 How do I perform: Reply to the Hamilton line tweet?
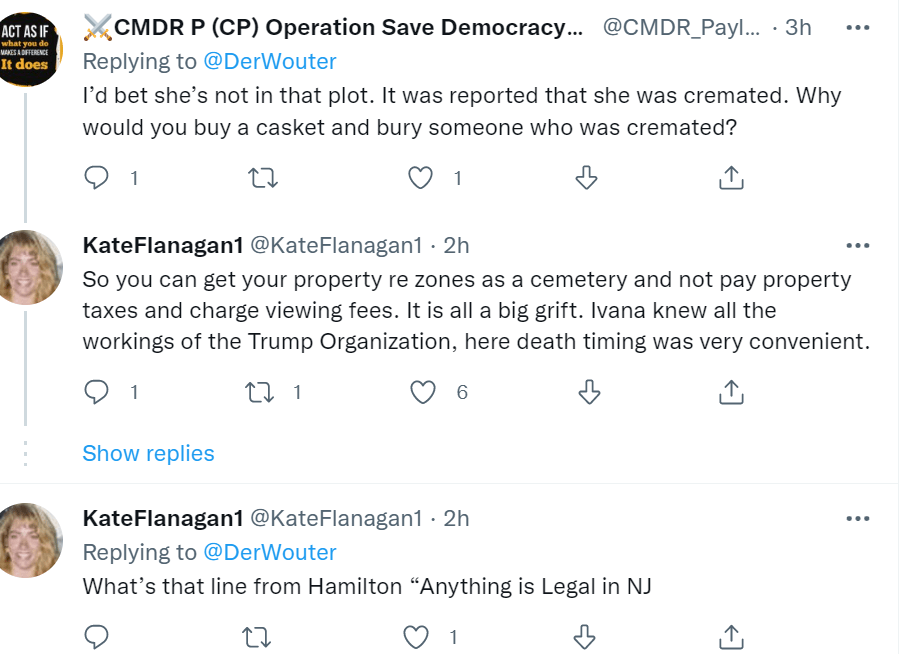coord(96,636)
